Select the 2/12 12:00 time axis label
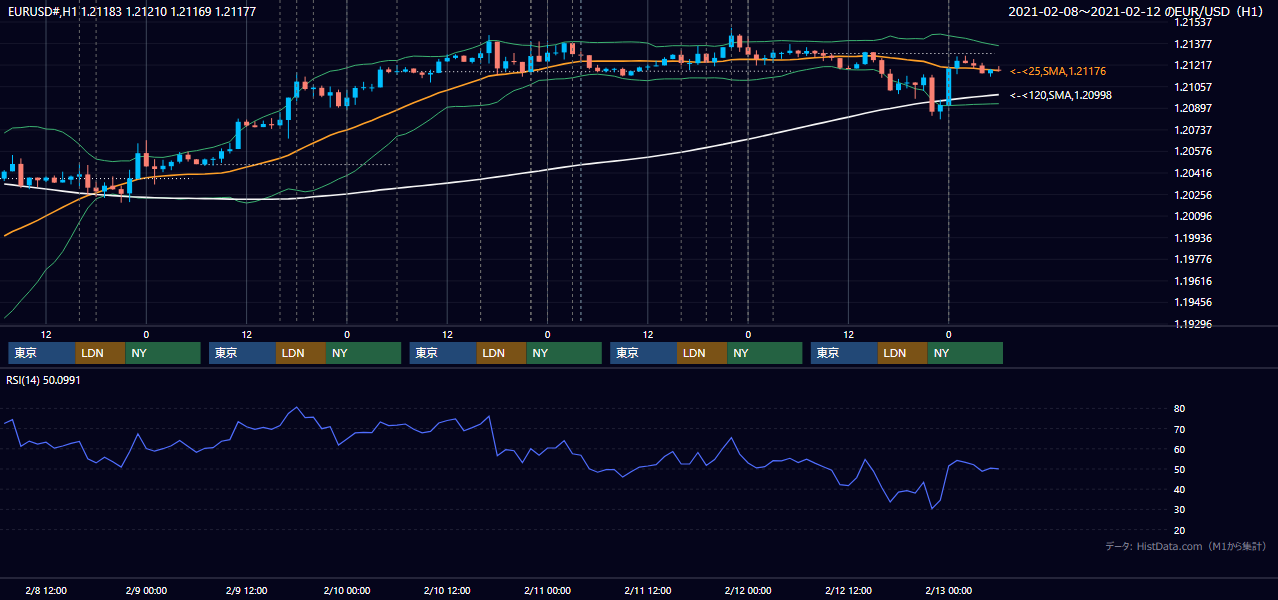The image size is (1278, 600). point(848,590)
